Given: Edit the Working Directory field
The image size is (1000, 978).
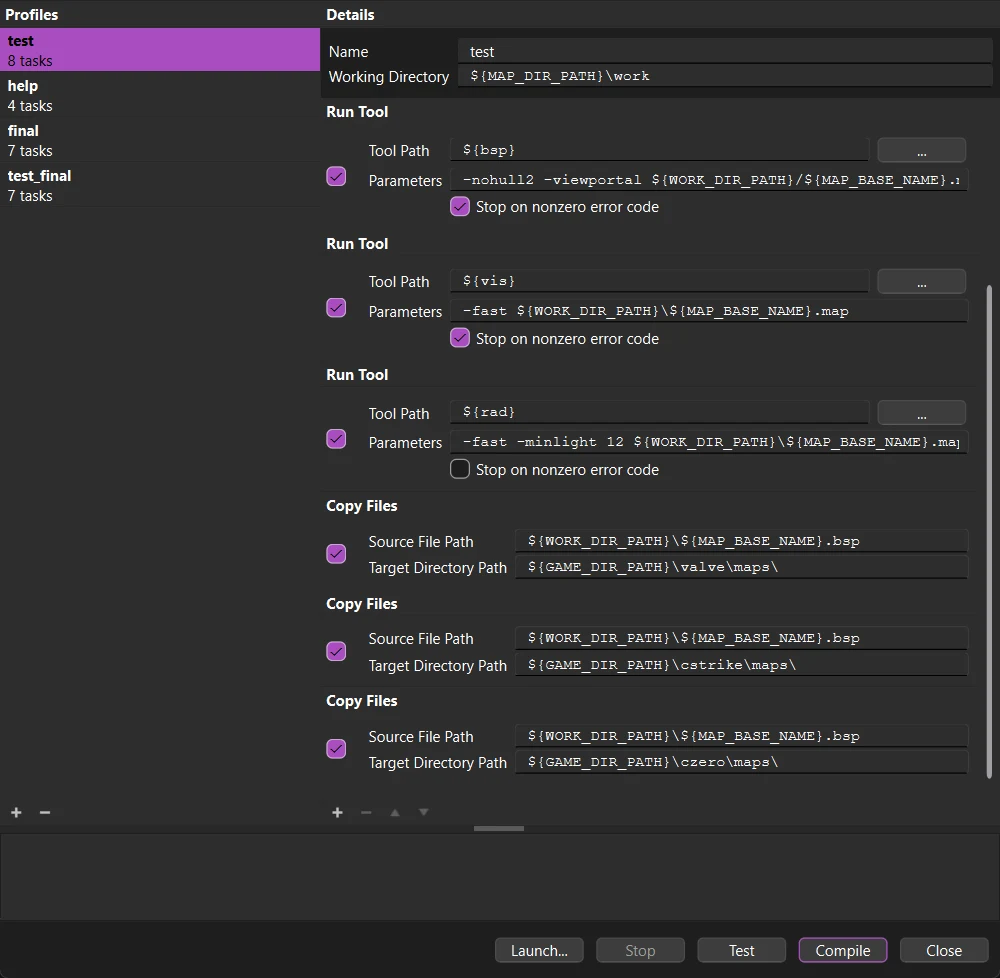Looking at the screenshot, I should pos(724,76).
